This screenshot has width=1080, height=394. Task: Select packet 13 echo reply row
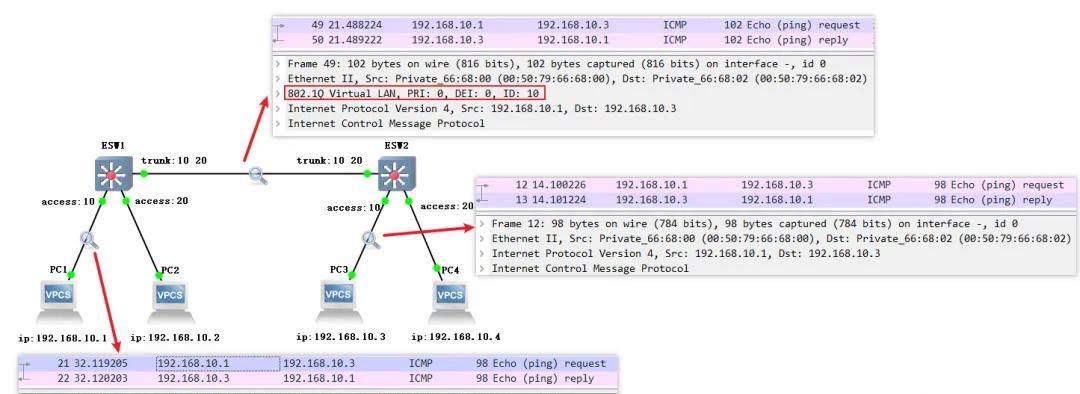pyautogui.click(x=777, y=200)
